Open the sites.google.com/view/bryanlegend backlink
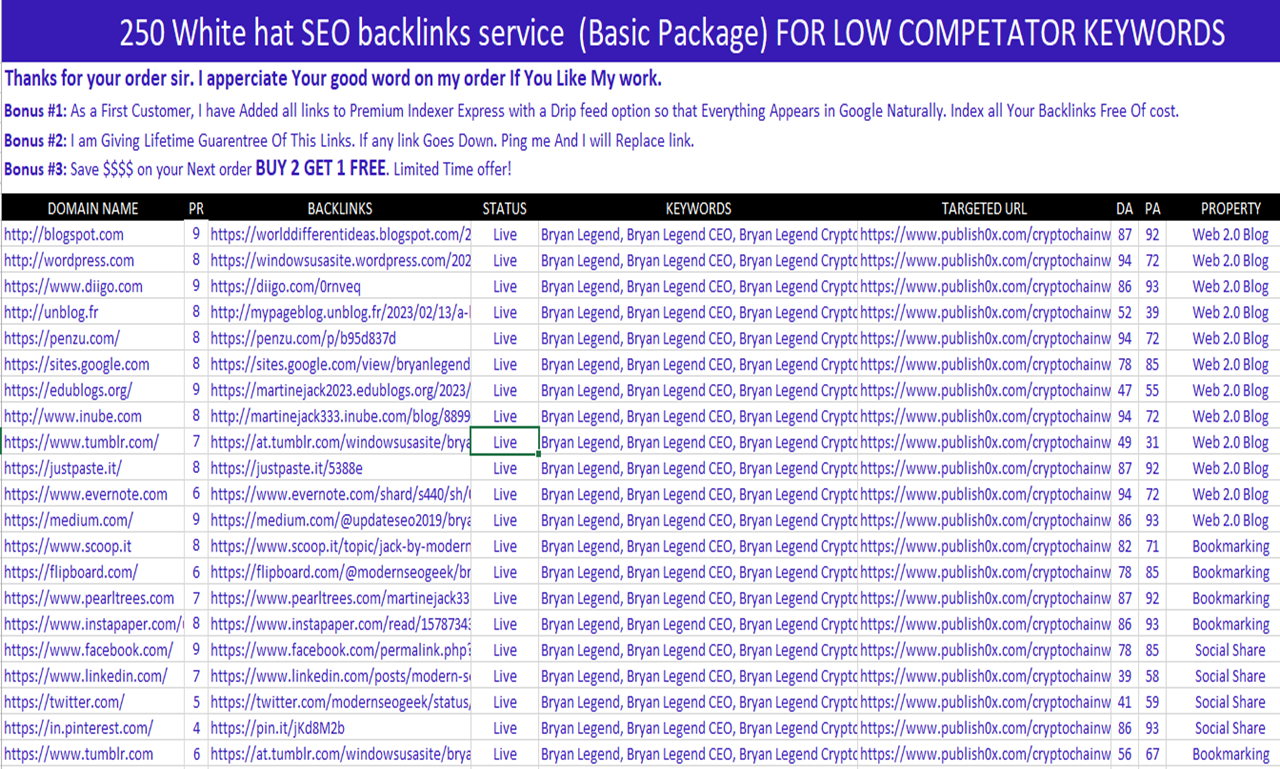 pyautogui.click(x=341, y=364)
